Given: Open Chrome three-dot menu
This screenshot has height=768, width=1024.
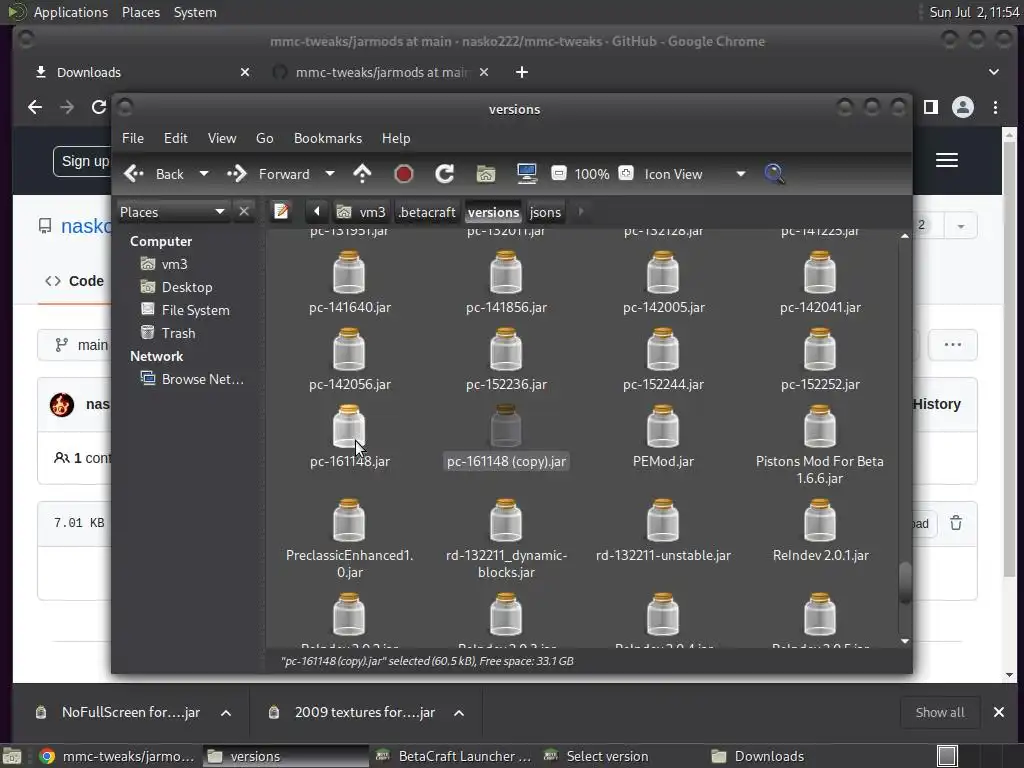Looking at the screenshot, I should pyautogui.click(x=995, y=107).
